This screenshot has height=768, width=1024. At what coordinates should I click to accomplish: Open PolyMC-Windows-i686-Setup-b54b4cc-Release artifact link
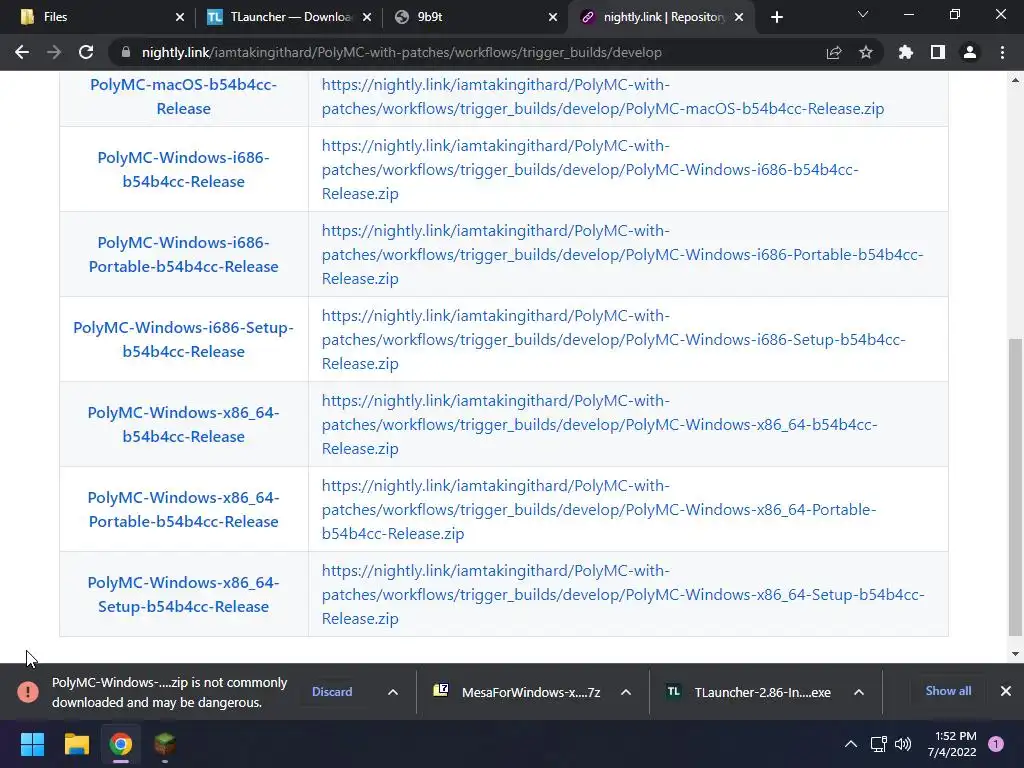click(x=184, y=340)
